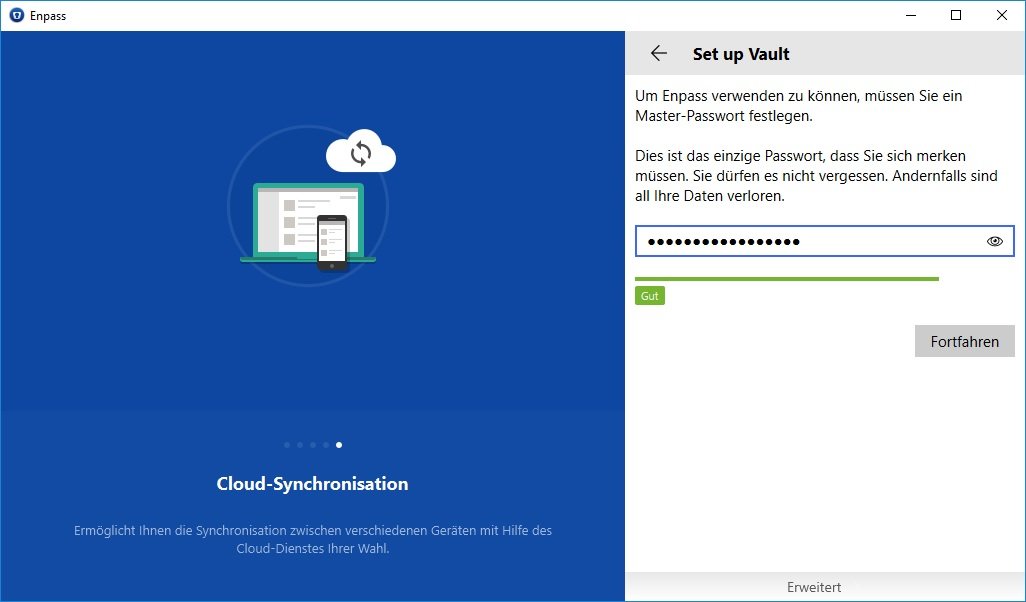Click the back arrow beside Set up Vault

tap(658, 54)
